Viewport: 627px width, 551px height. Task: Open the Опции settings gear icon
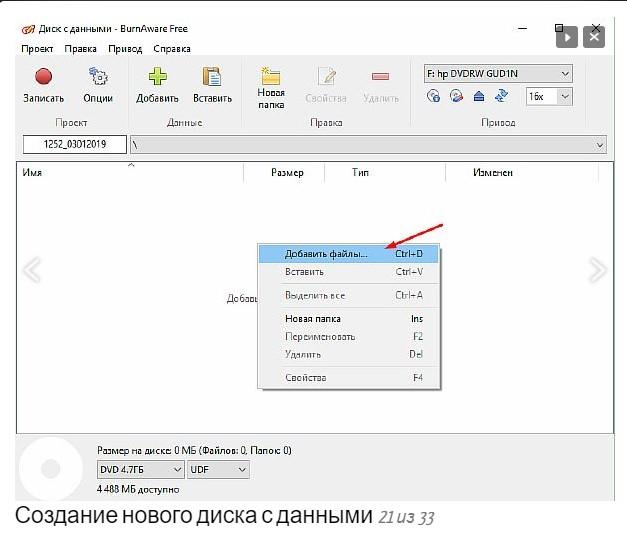pyautogui.click(x=98, y=76)
